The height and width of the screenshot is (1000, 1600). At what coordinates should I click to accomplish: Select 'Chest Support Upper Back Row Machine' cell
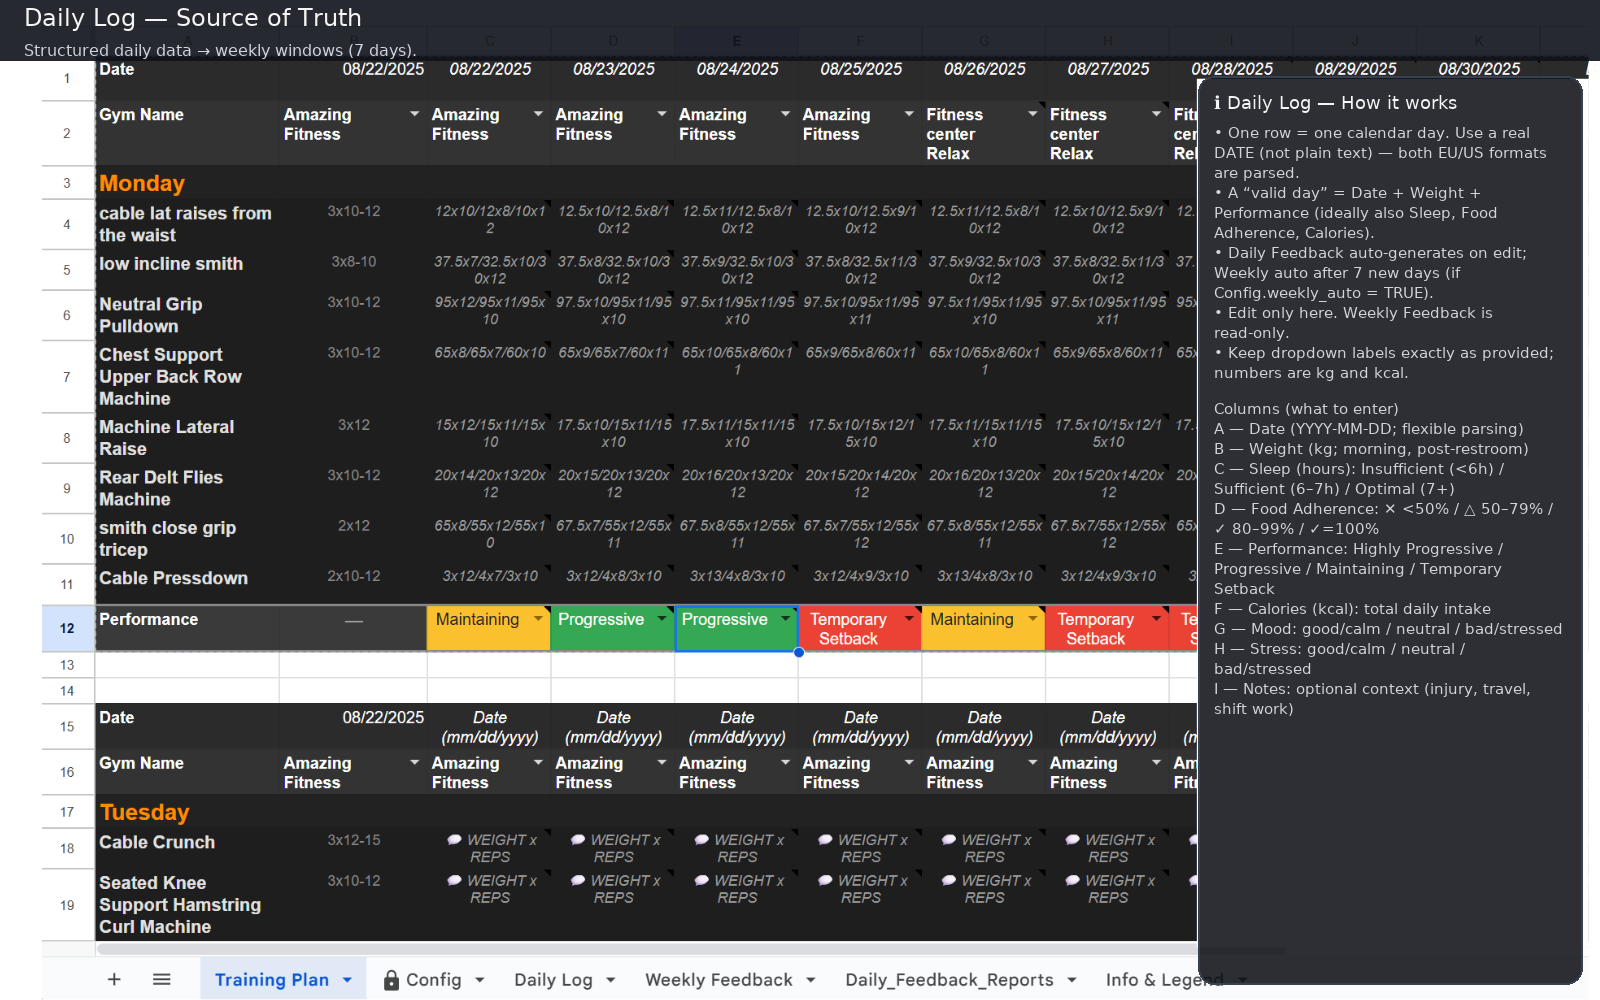(x=187, y=377)
